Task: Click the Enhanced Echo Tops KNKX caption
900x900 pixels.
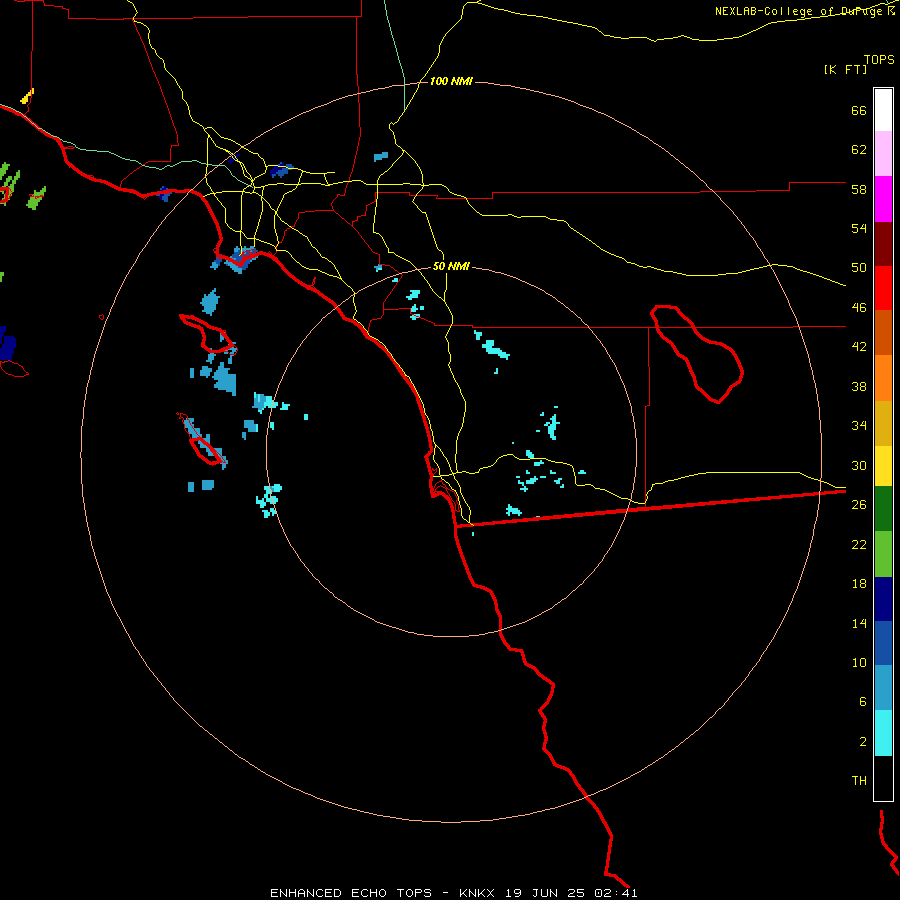Action: pos(453,893)
